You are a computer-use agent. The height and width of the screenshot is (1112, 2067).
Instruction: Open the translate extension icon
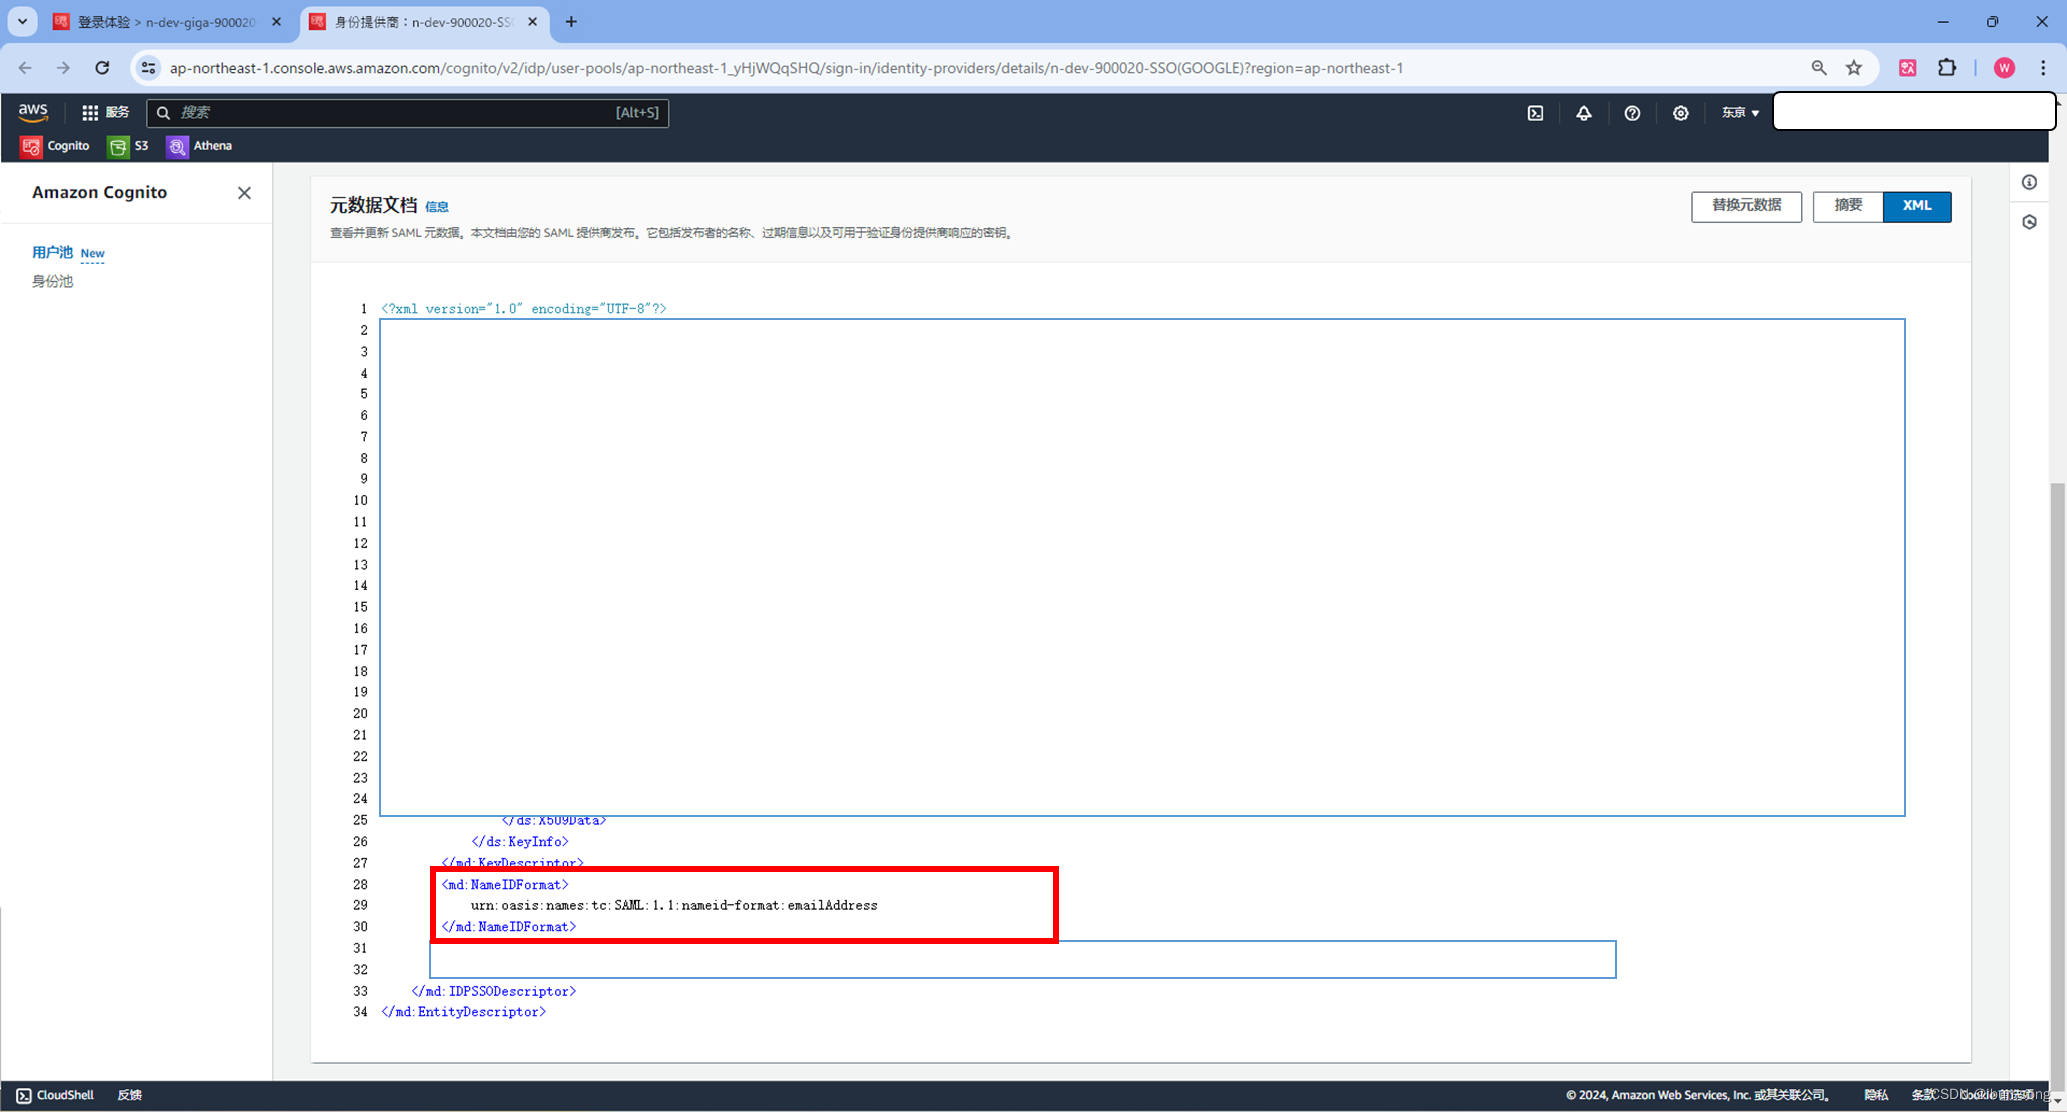point(1908,68)
